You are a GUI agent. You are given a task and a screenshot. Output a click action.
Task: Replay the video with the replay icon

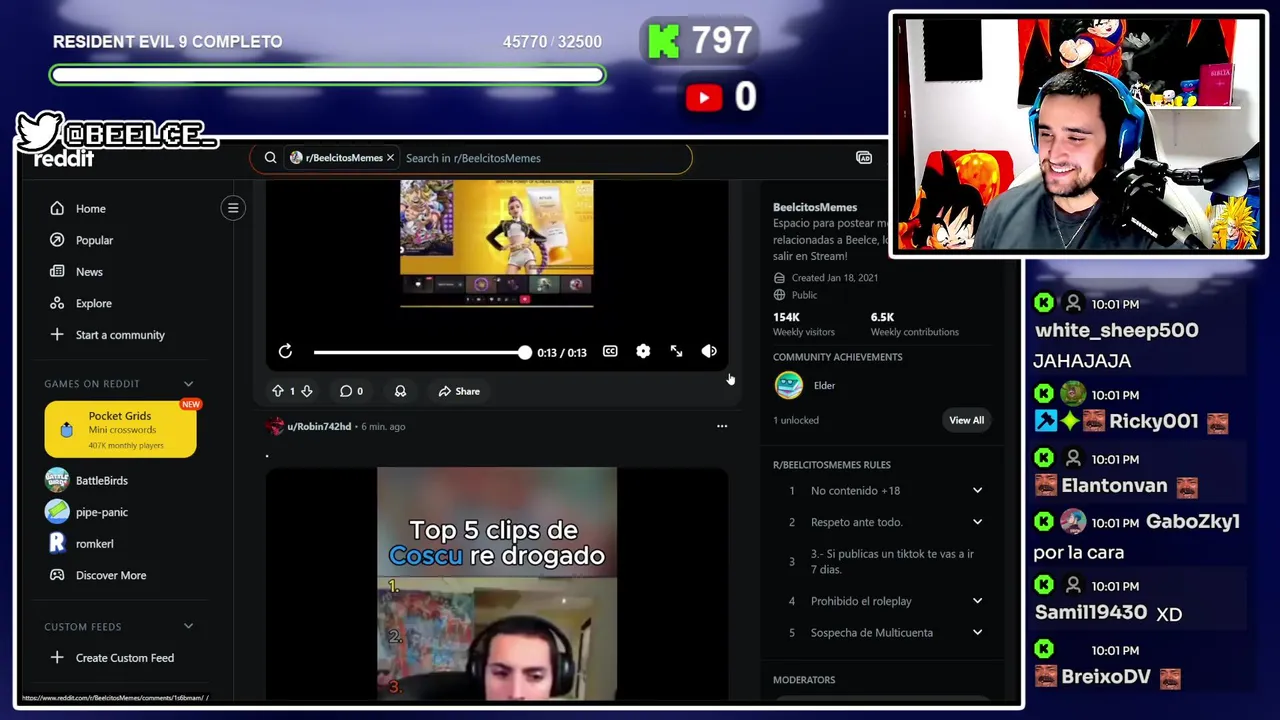click(285, 351)
